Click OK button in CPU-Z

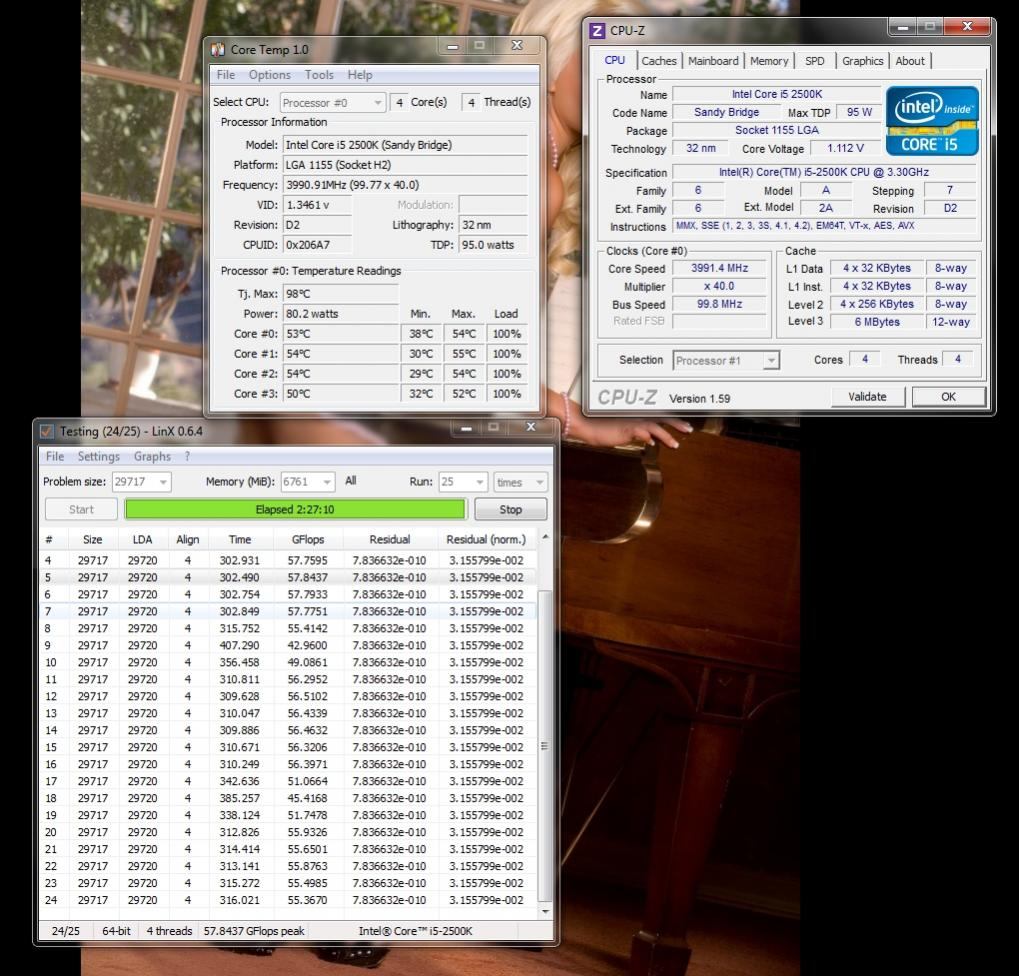coord(948,396)
